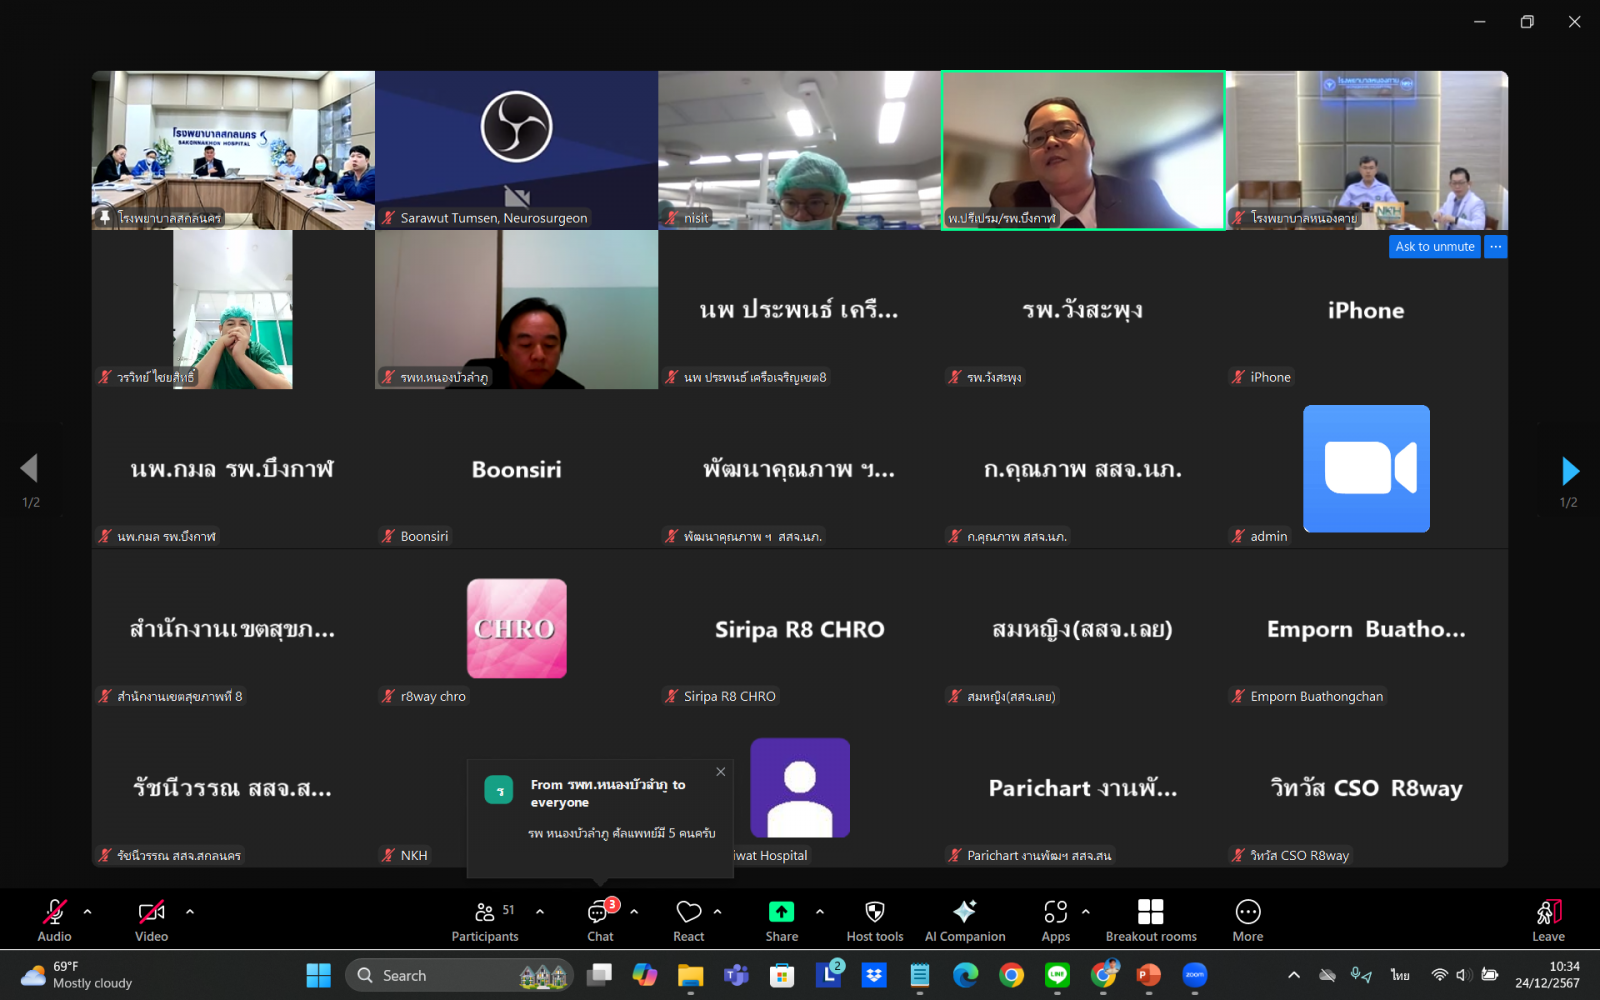
Task: Select the iPhone participant tile
Action: tap(1366, 310)
